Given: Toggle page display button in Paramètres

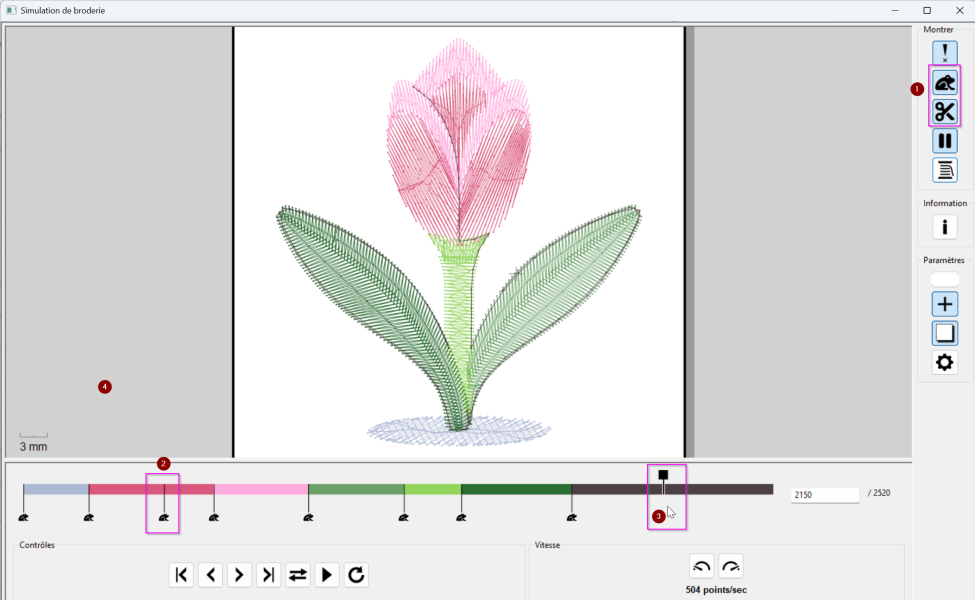Looking at the screenshot, I should pos(945,333).
